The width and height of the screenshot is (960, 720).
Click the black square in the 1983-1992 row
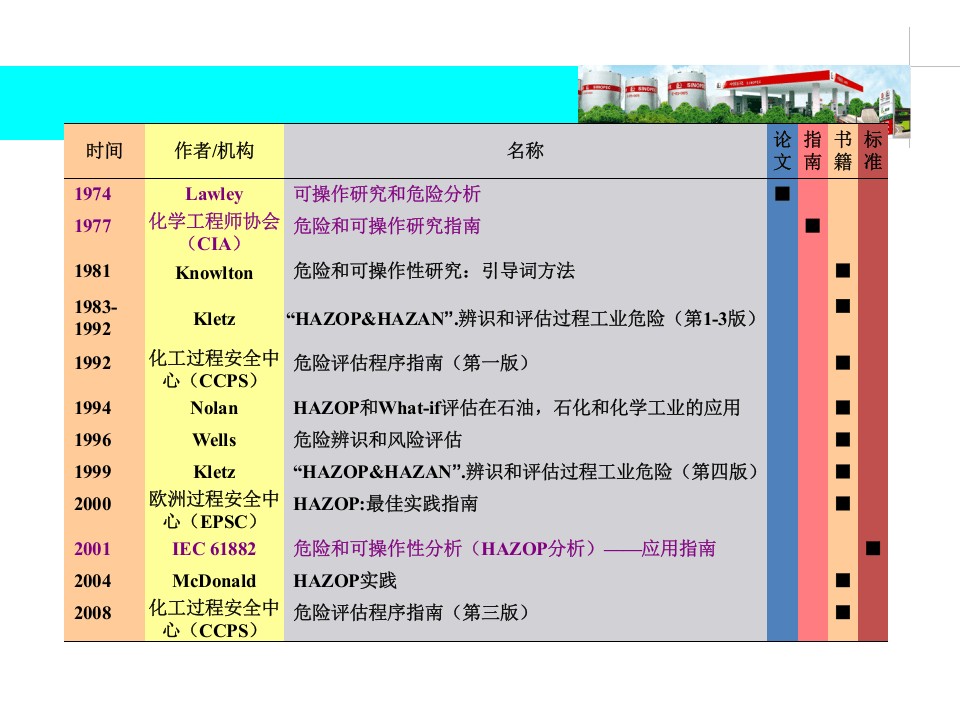tap(842, 306)
